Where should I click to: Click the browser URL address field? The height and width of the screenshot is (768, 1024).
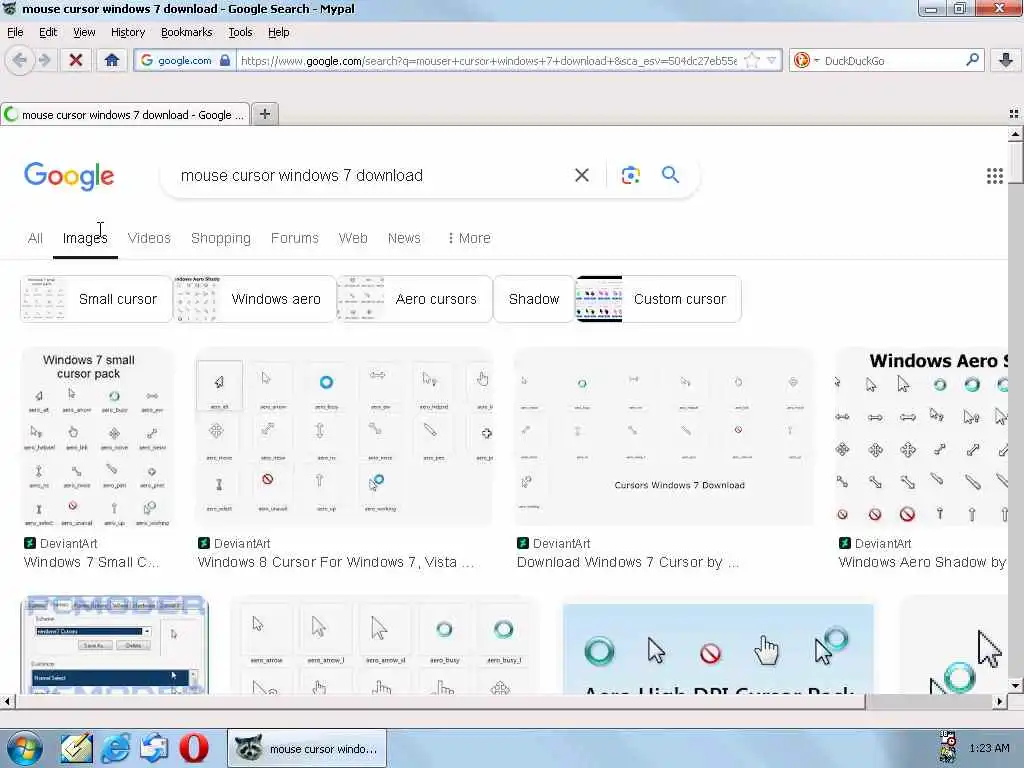[x=488, y=61]
